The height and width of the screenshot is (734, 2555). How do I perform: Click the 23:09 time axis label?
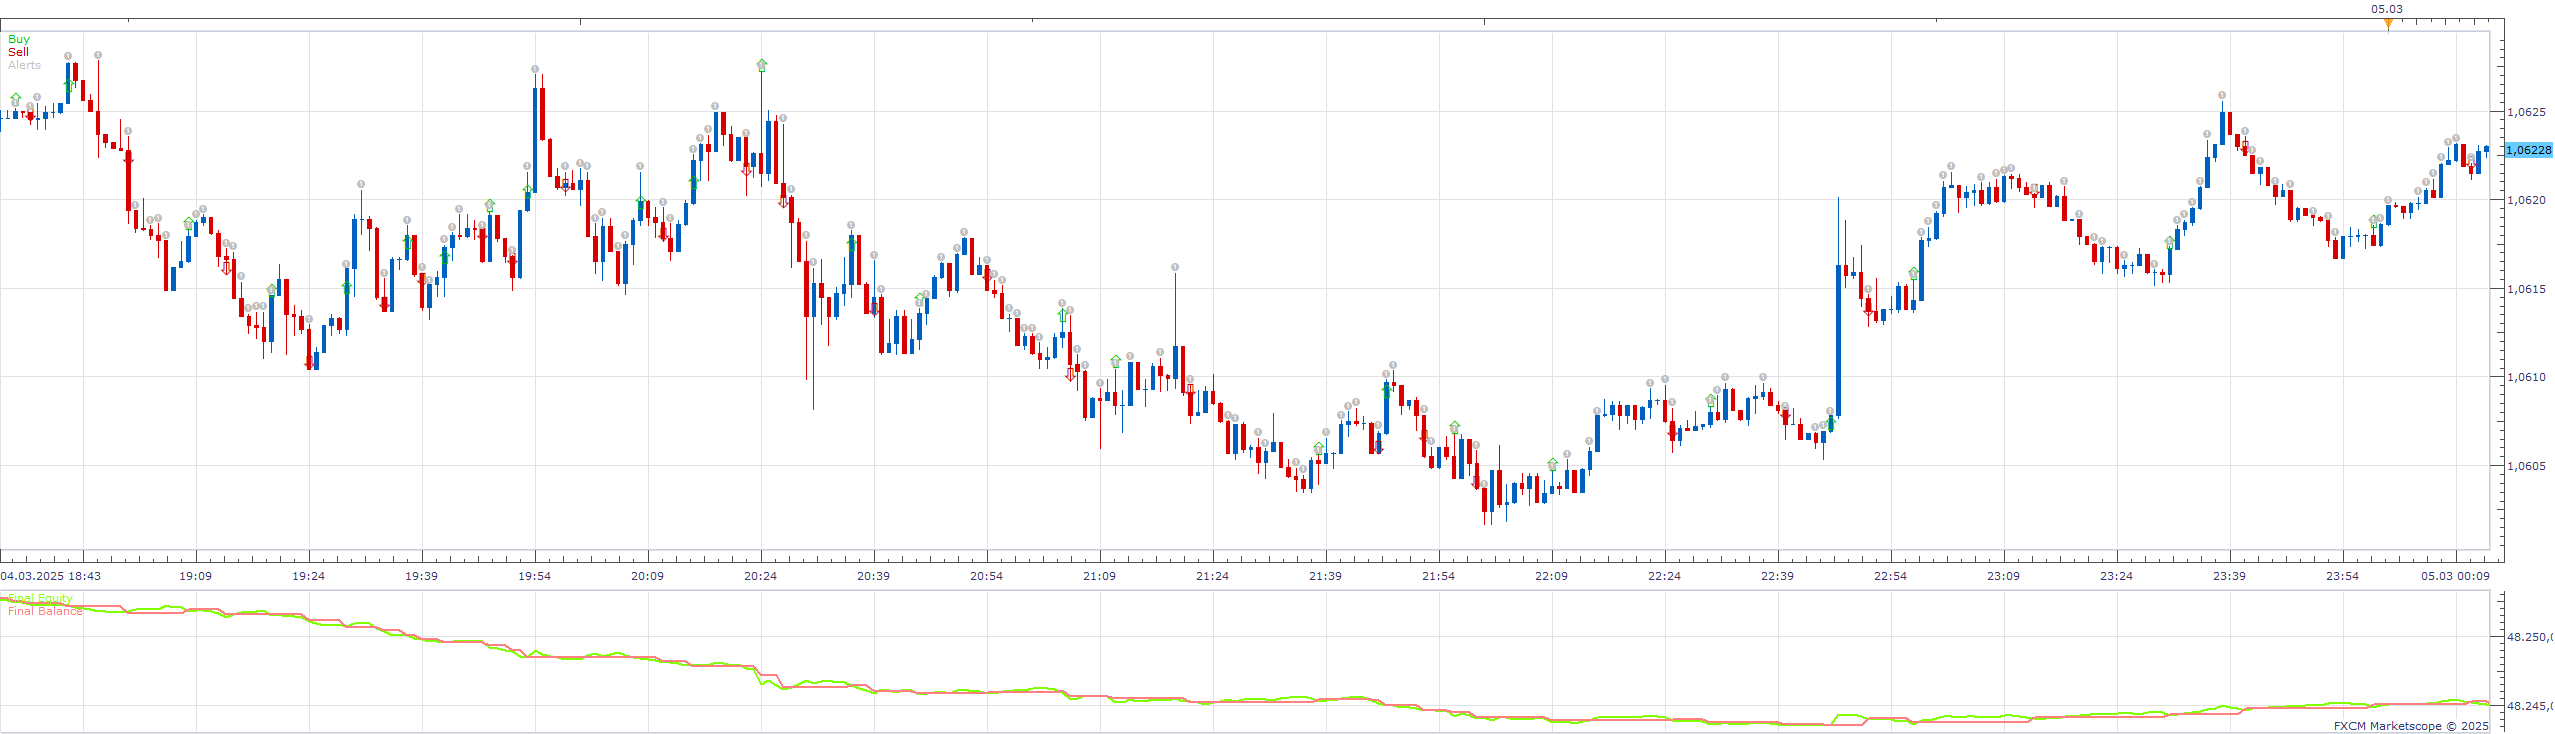click(x=2003, y=576)
